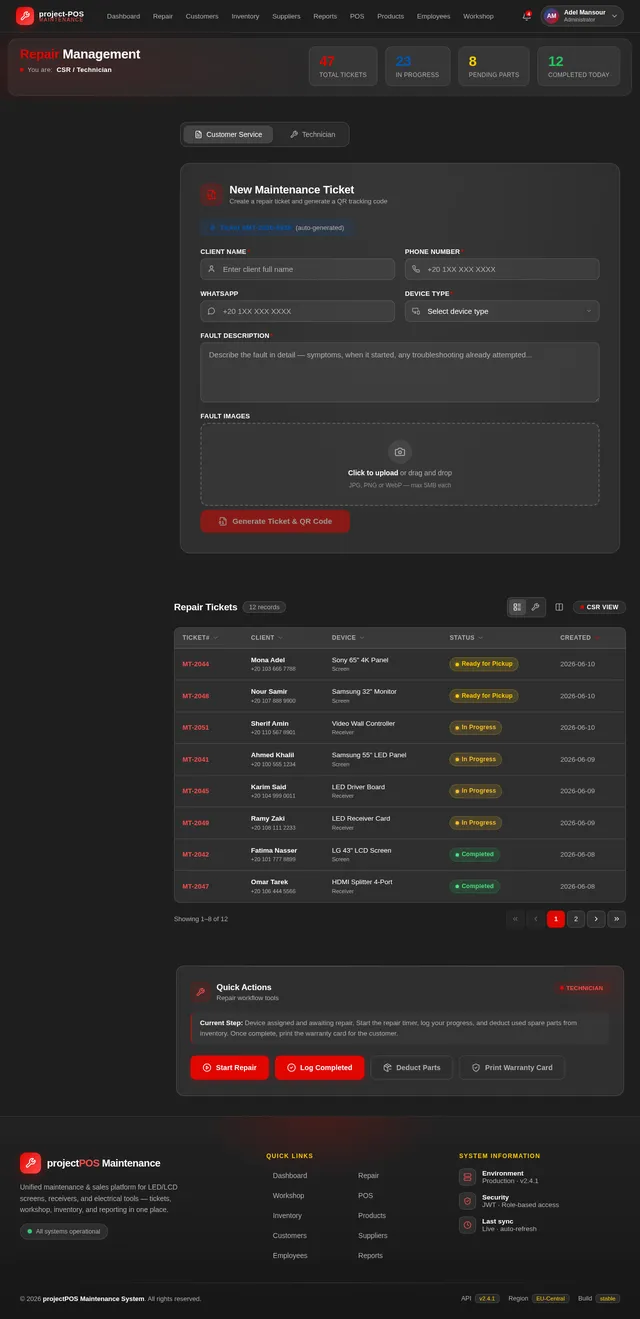Viewport: 640px width, 1319px height.
Task: Jump to last page of tickets
Action: [x=616, y=919]
